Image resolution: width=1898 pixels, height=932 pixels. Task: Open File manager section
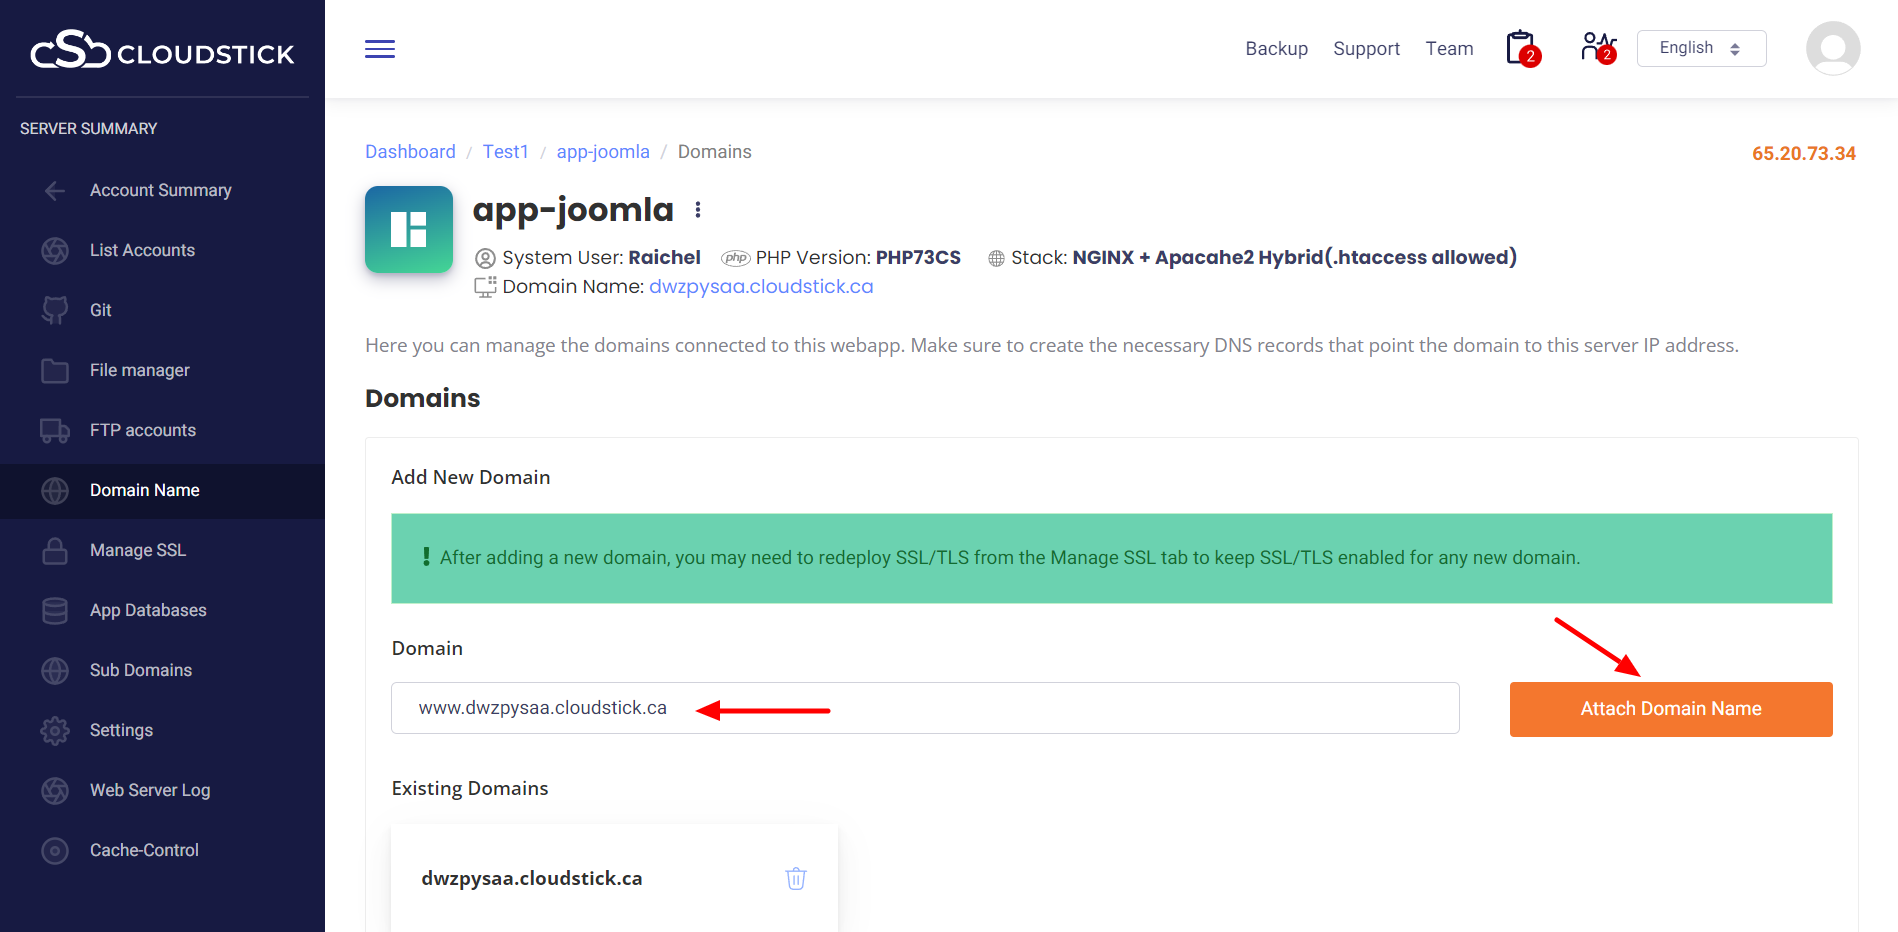coord(139,370)
